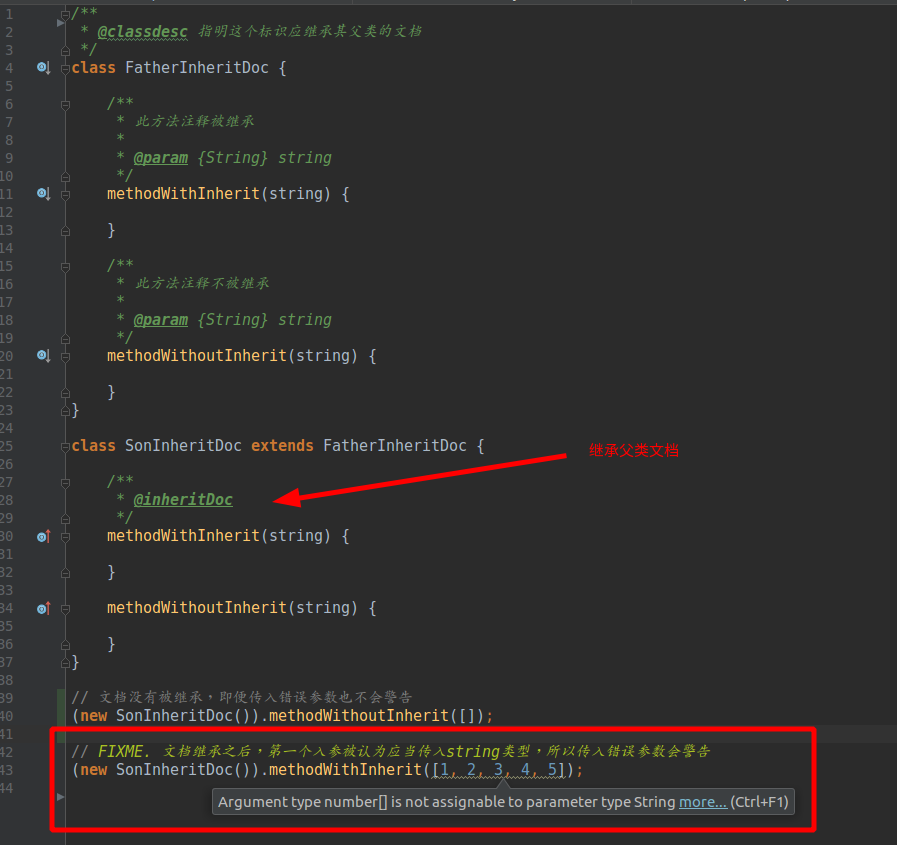
Task: Click line number 43 in the gutter
Action: [x=6, y=769]
